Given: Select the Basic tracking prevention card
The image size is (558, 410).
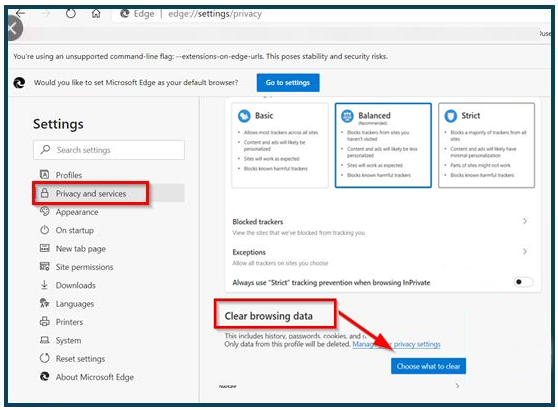Looking at the screenshot, I should pos(280,145).
